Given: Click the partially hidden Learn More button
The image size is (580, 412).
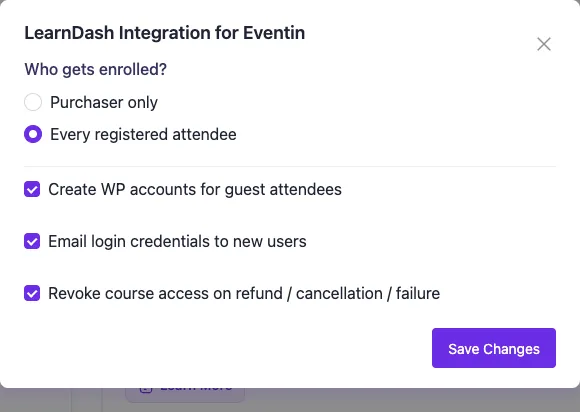Looking at the screenshot, I should (x=185, y=395).
